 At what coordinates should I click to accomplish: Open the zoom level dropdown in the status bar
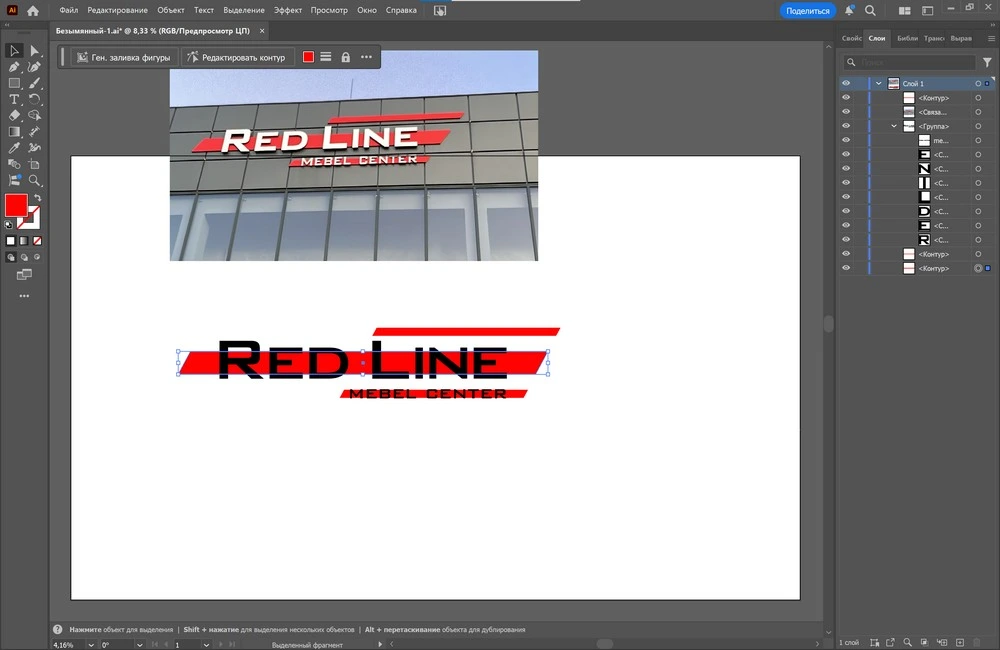point(92,645)
